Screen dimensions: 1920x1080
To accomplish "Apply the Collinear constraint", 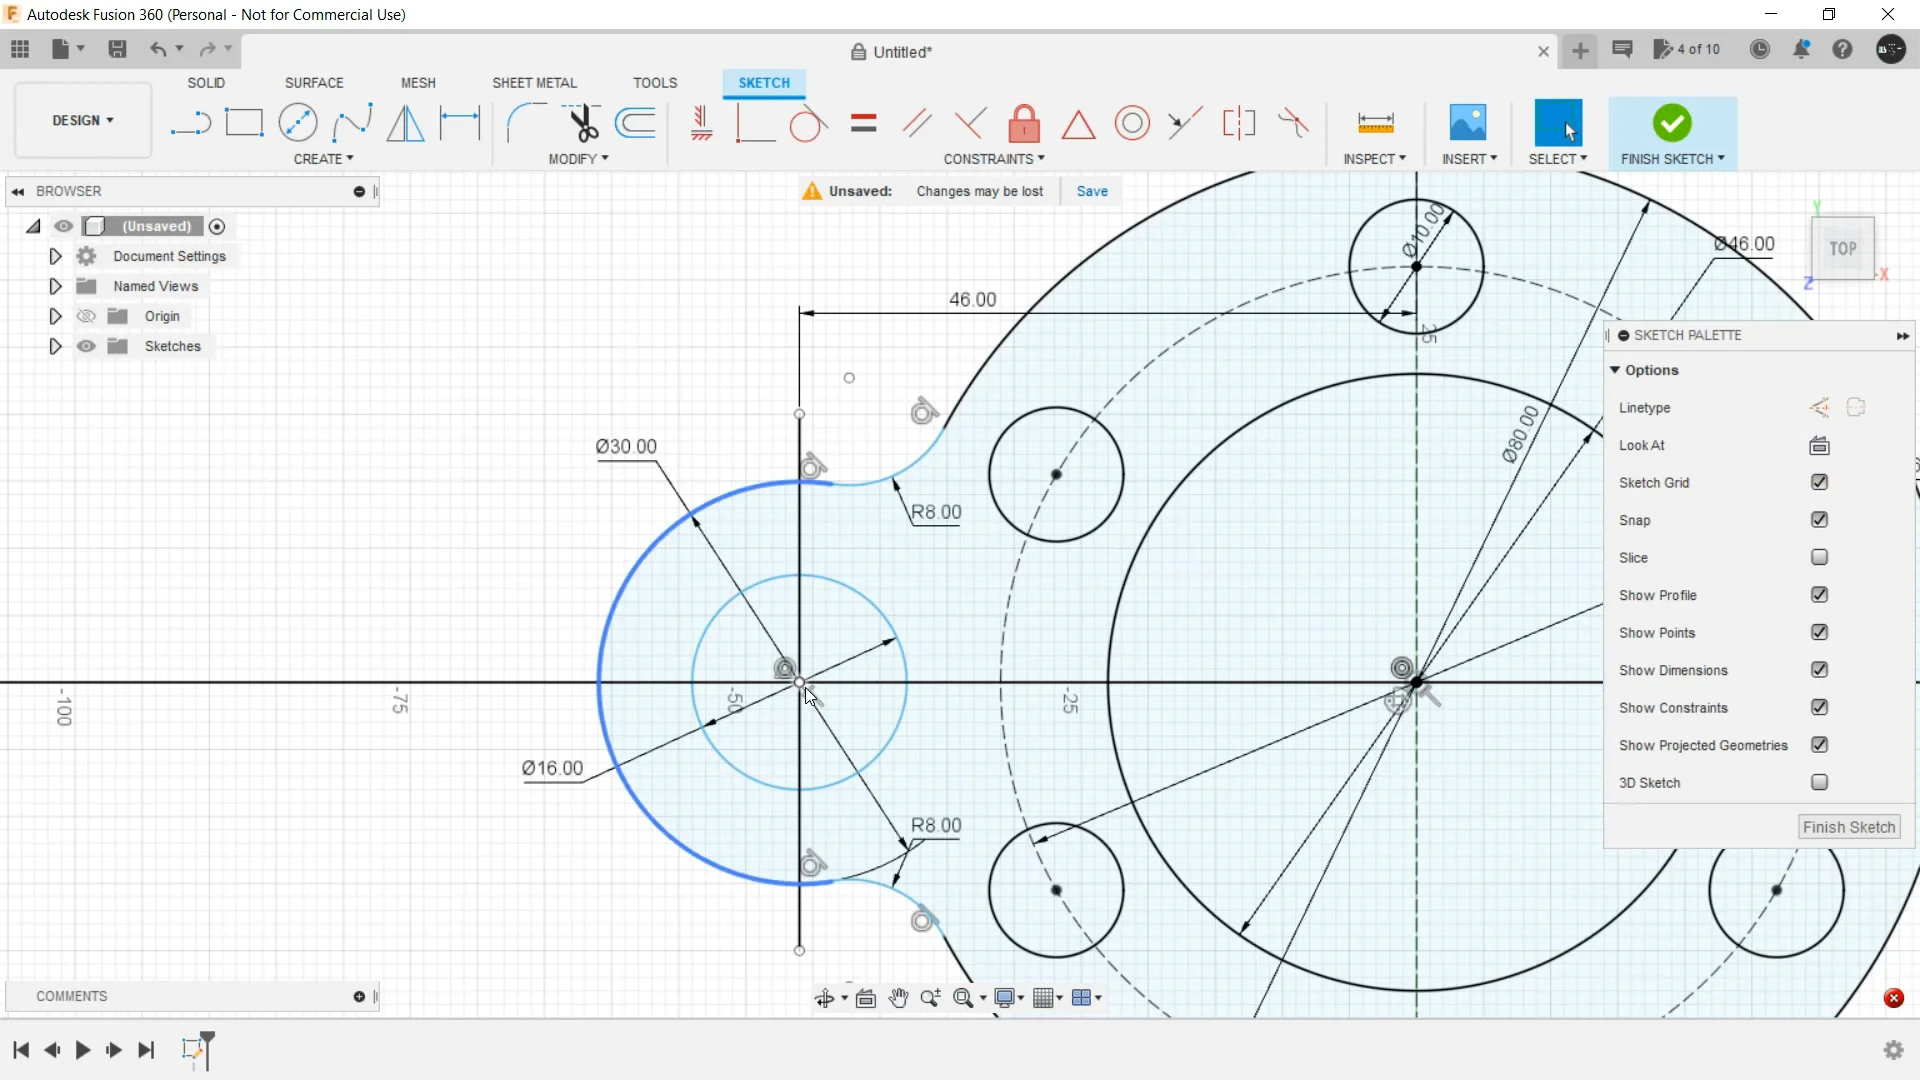I will 1185,124.
